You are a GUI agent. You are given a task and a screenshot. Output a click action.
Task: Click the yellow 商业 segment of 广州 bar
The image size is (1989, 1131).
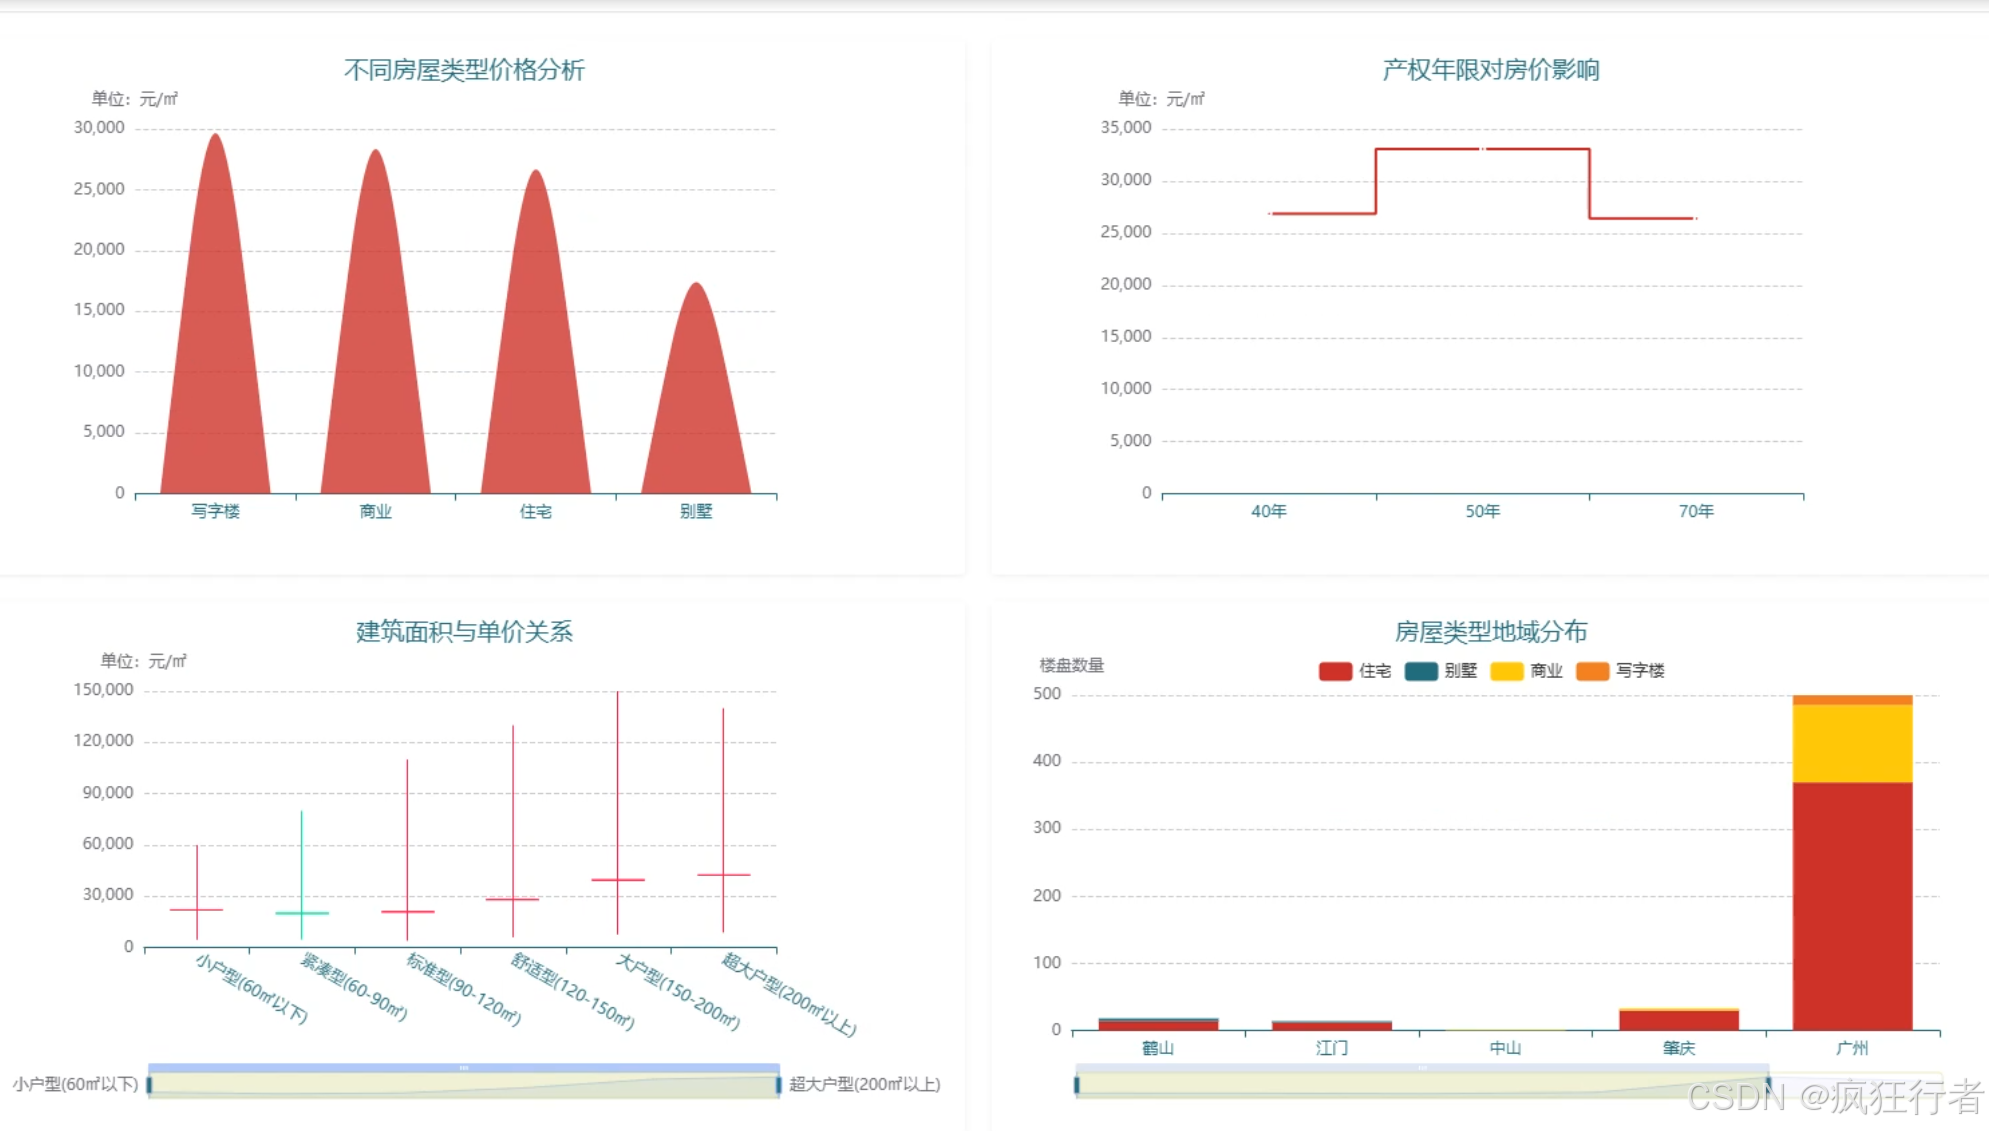[1852, 743]
